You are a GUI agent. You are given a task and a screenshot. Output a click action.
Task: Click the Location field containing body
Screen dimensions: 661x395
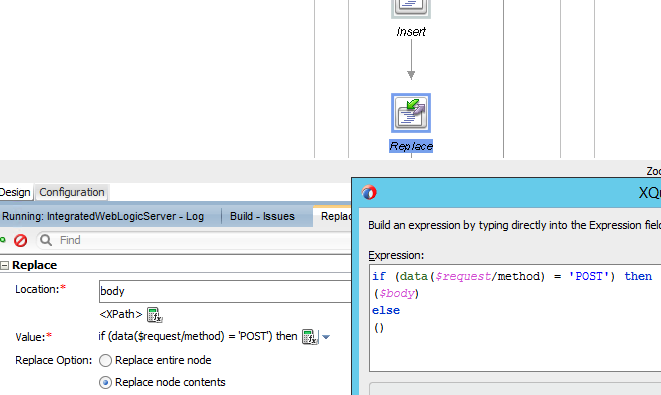225,291
